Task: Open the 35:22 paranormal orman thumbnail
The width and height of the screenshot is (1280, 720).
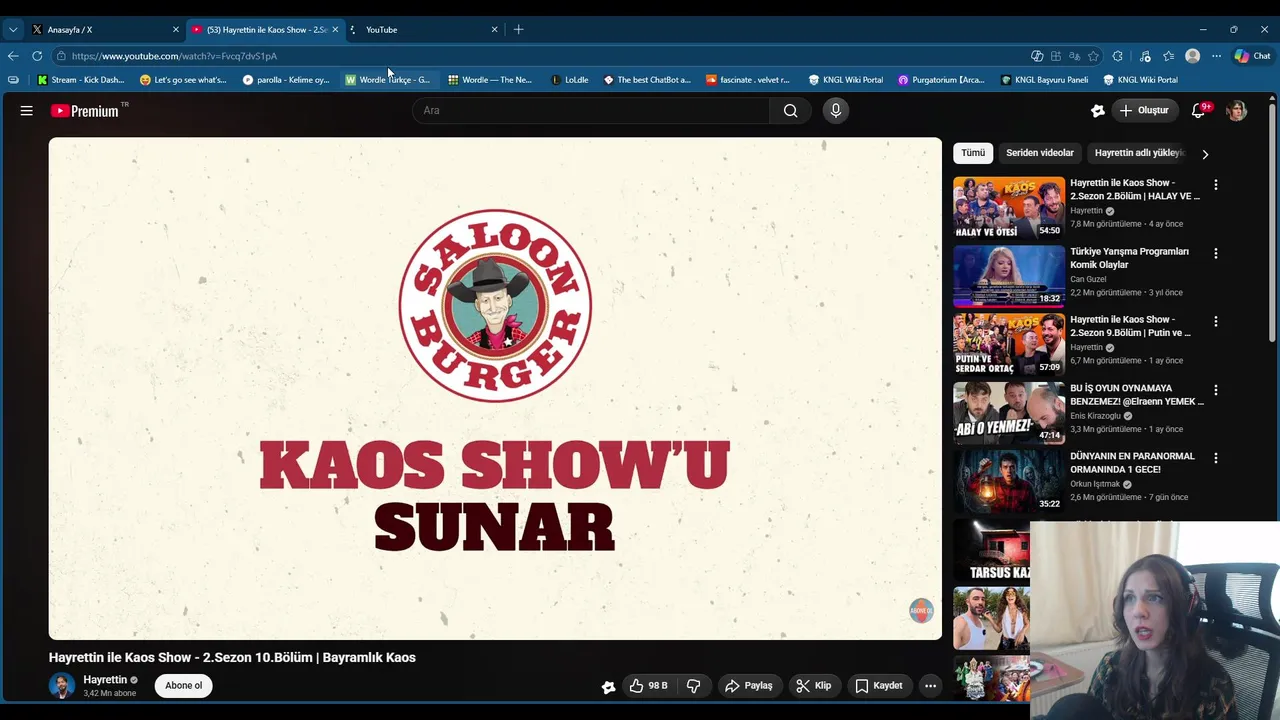Action: pyautogui.click(x=1009, y=481)
